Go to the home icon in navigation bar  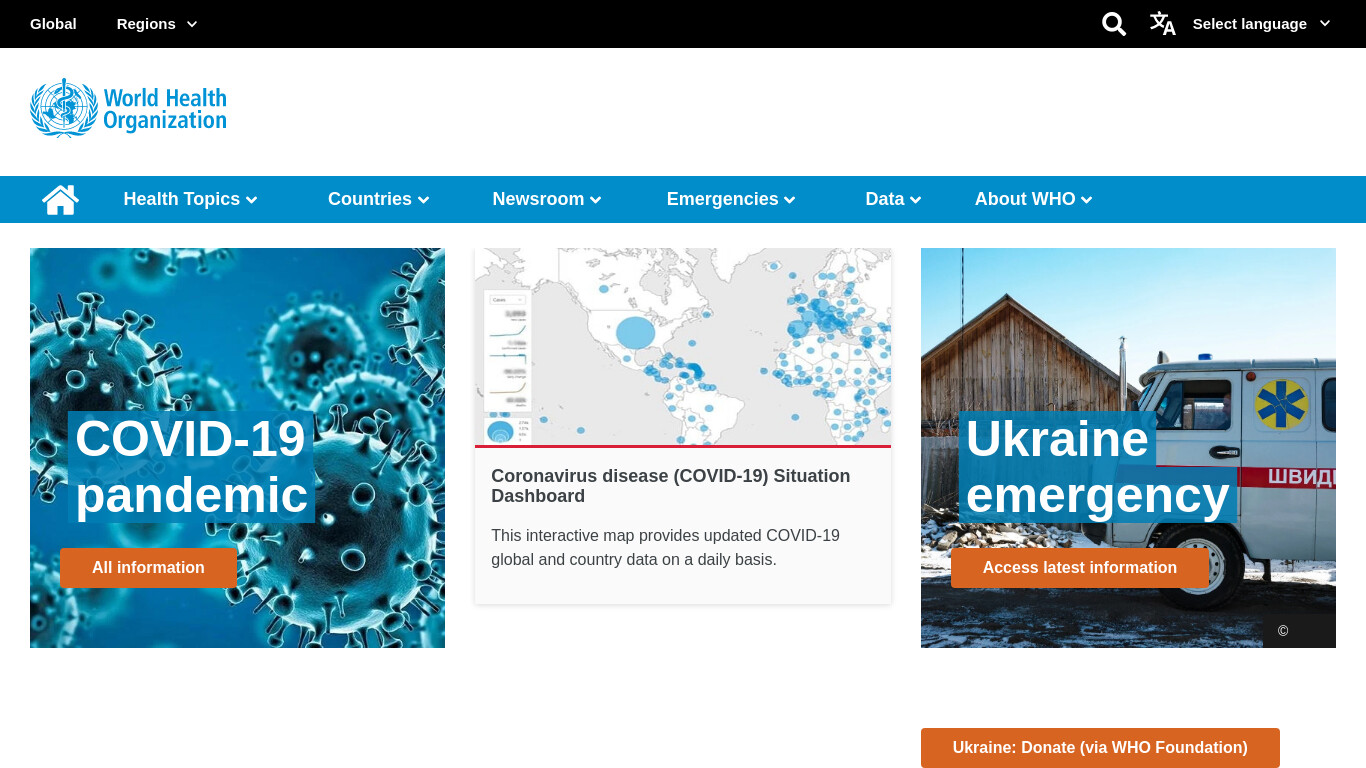click(x=60, y=199)
